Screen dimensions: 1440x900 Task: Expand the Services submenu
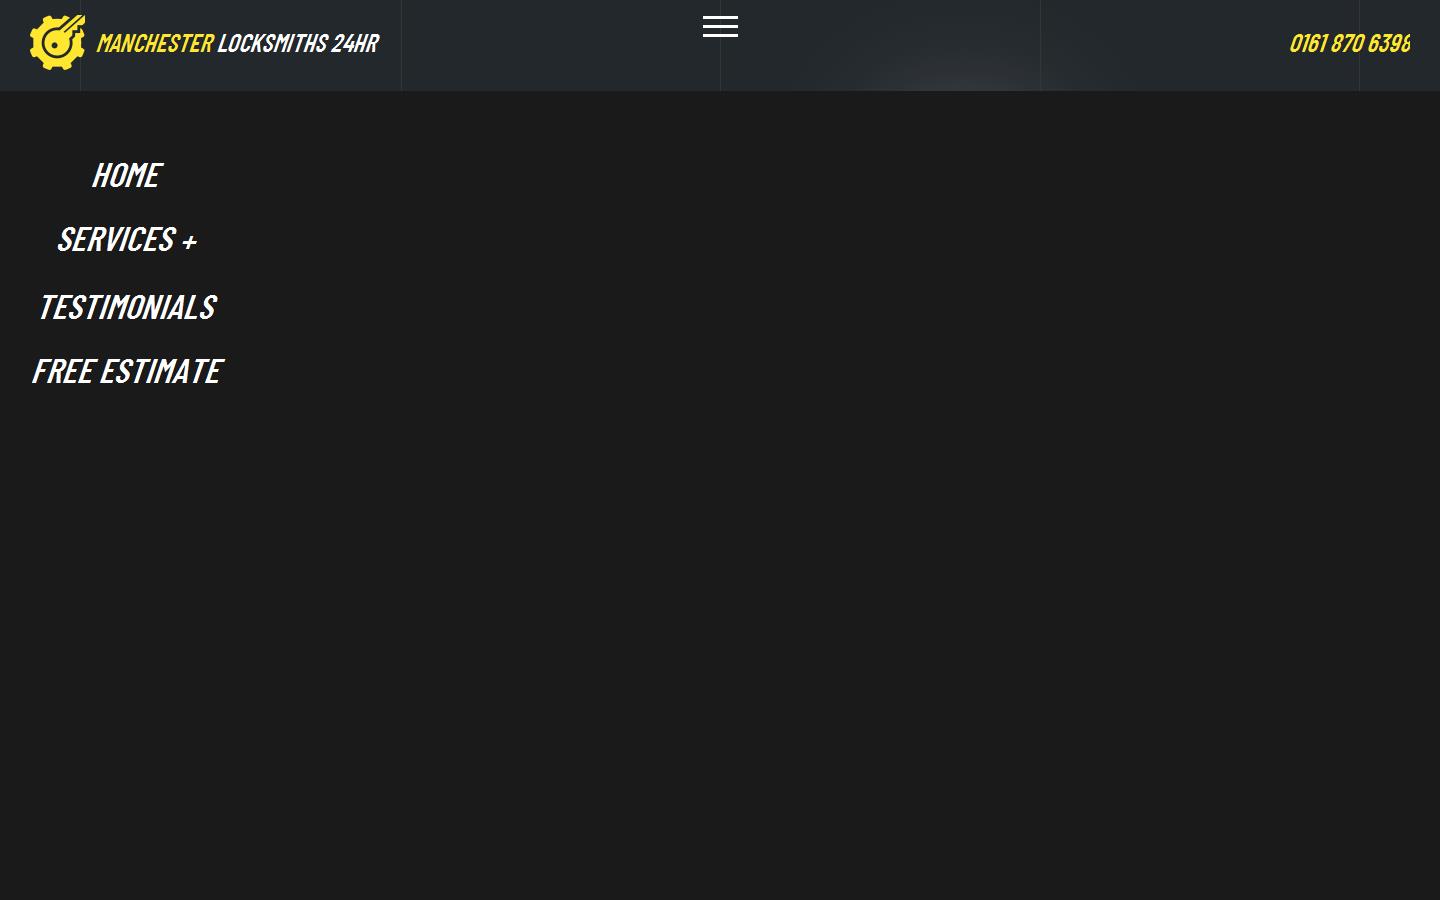[127, 240]
